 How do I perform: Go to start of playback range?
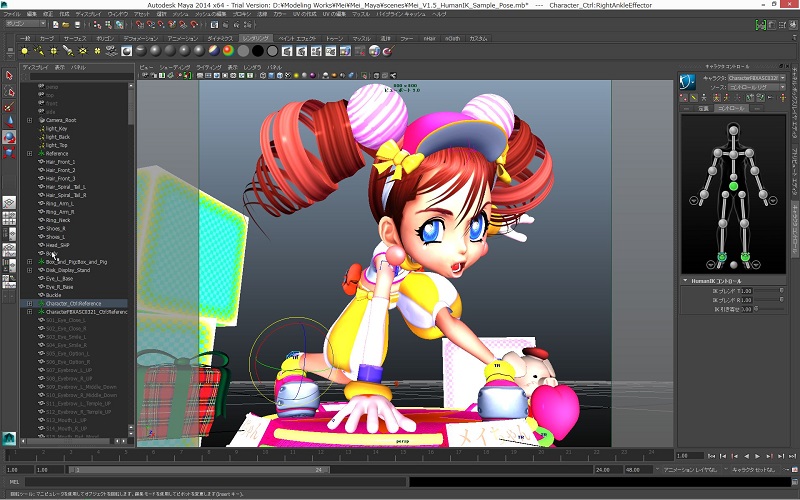711,456
